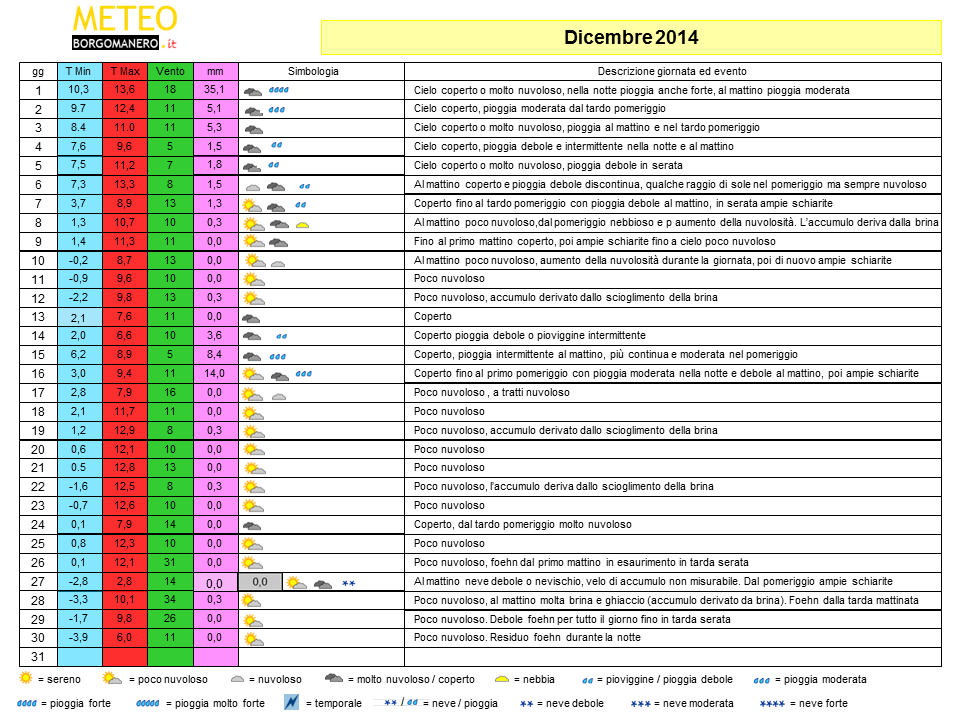This screenshot has width=960, height=720.
Task: Select the overcast cloud icon on day 13
Action: pyautogui.click(x=251, y=318)
